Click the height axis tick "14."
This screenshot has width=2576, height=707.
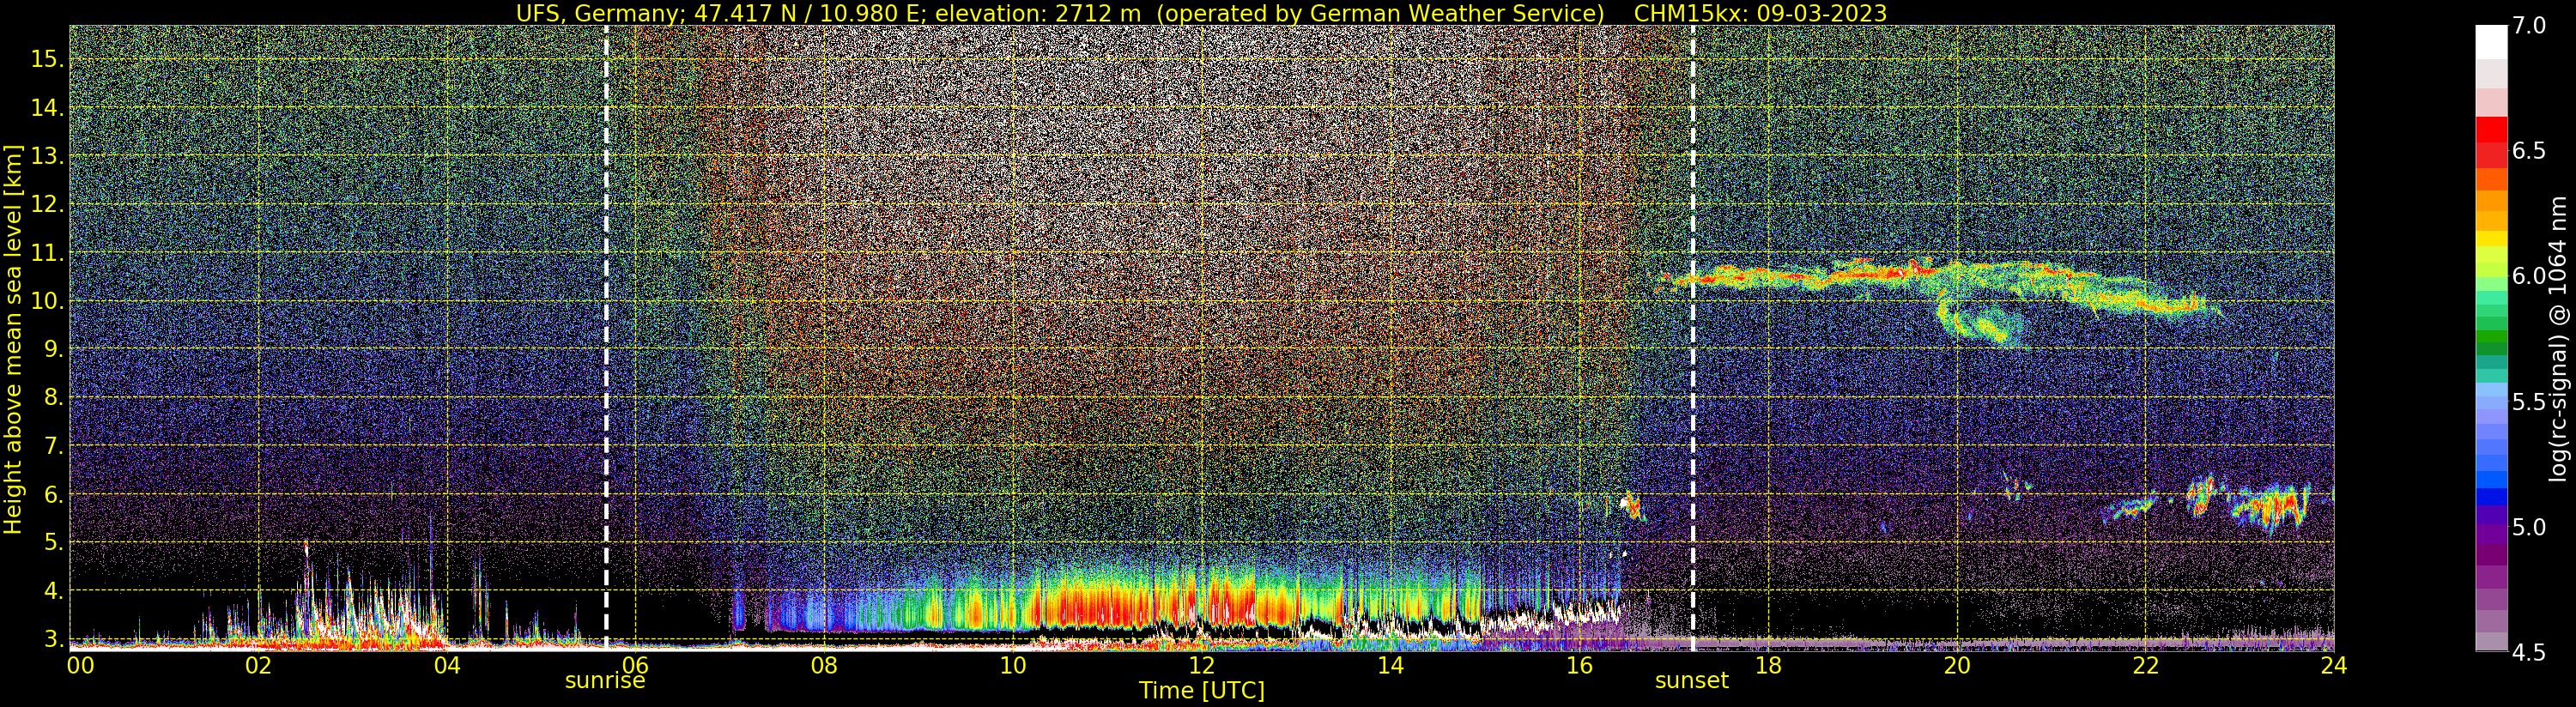tap(47, 108)
